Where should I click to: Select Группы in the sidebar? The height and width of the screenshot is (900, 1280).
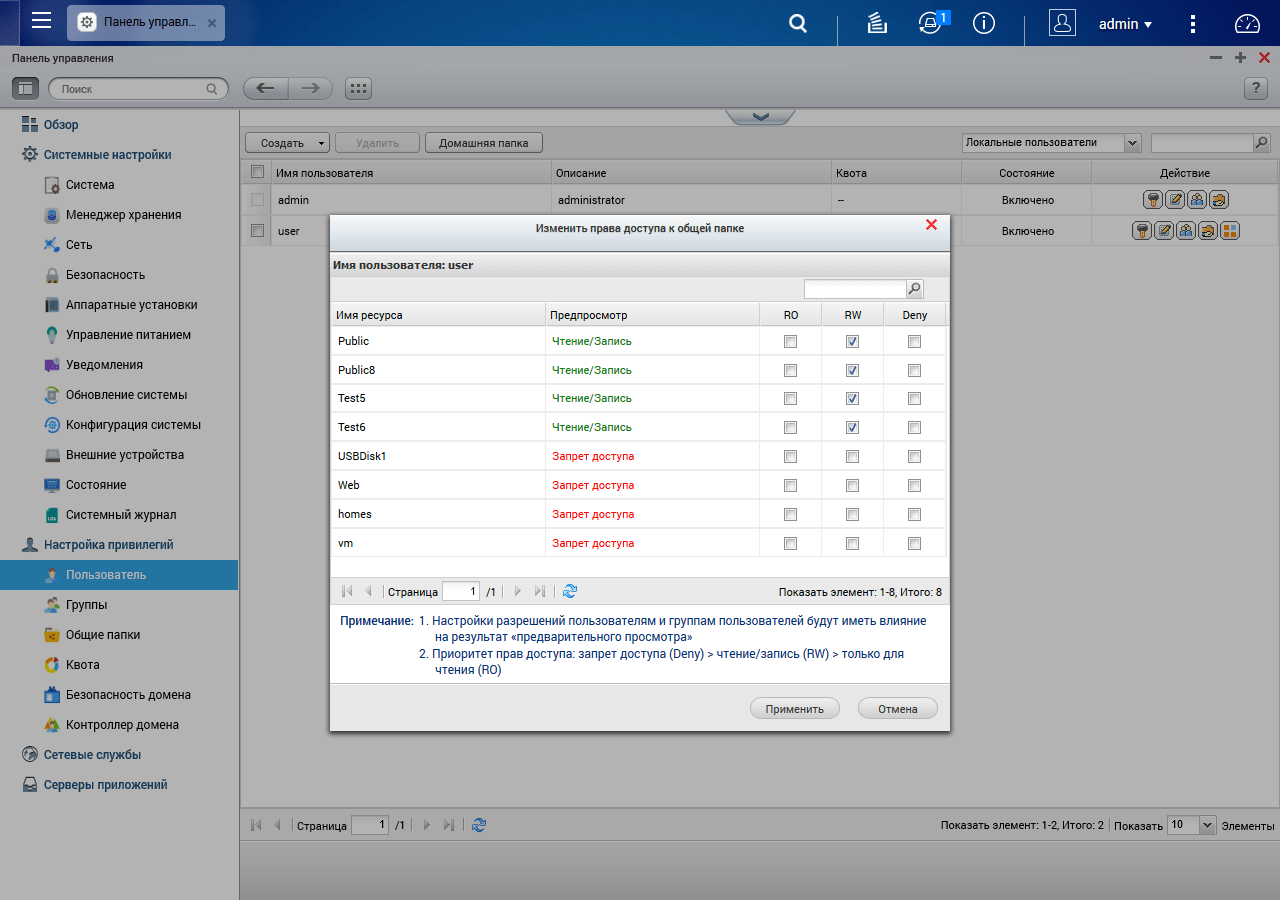coord(86,605)
